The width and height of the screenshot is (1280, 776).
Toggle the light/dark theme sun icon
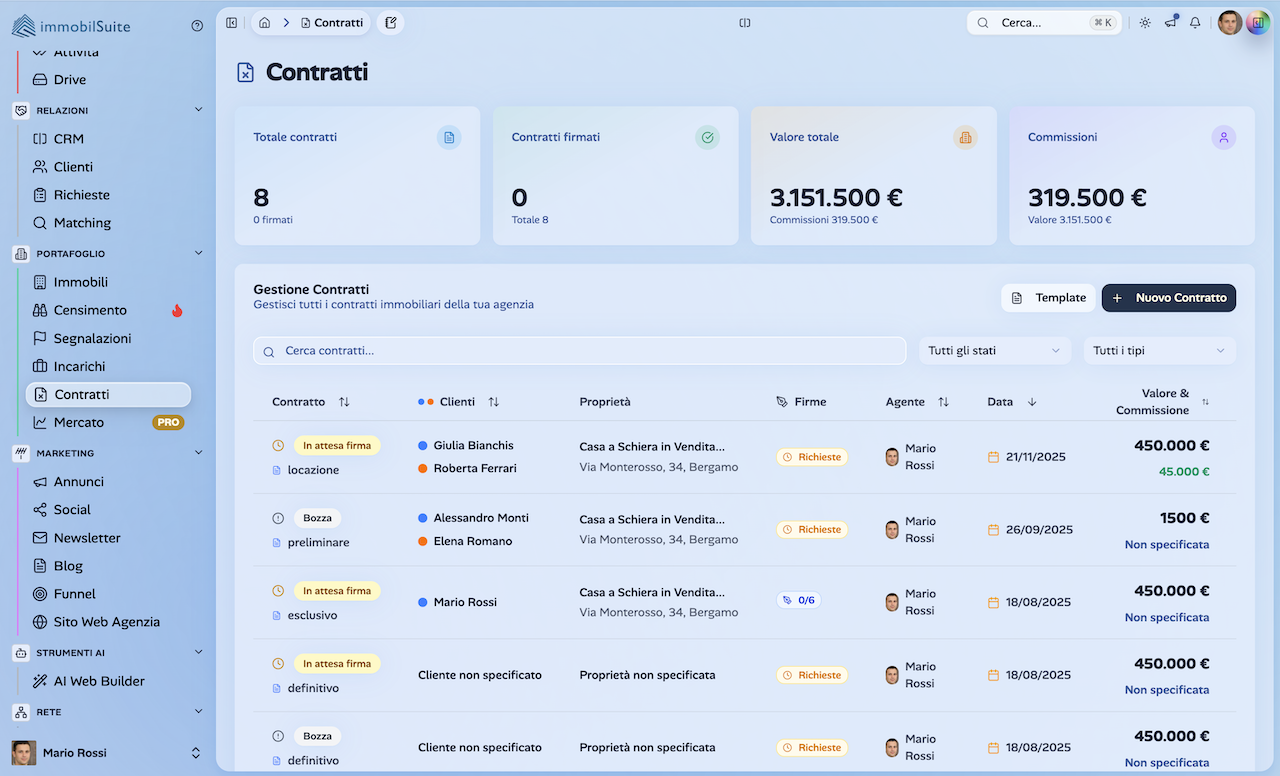tap(1145, 23)
